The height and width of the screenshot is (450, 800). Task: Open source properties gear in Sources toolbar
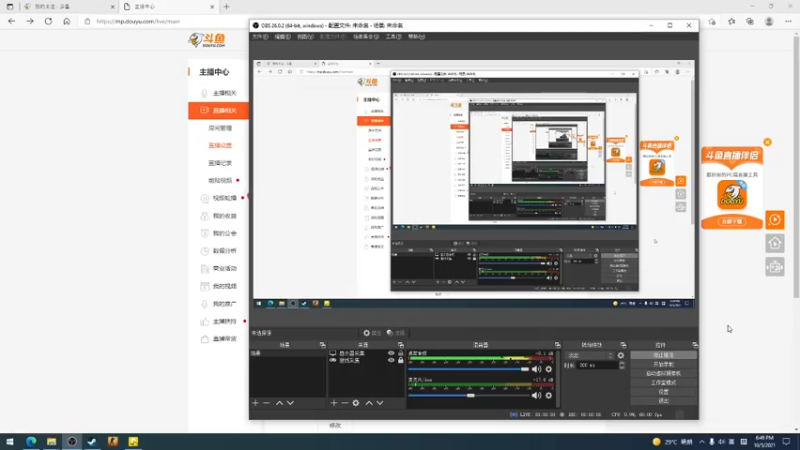(356, 403)
